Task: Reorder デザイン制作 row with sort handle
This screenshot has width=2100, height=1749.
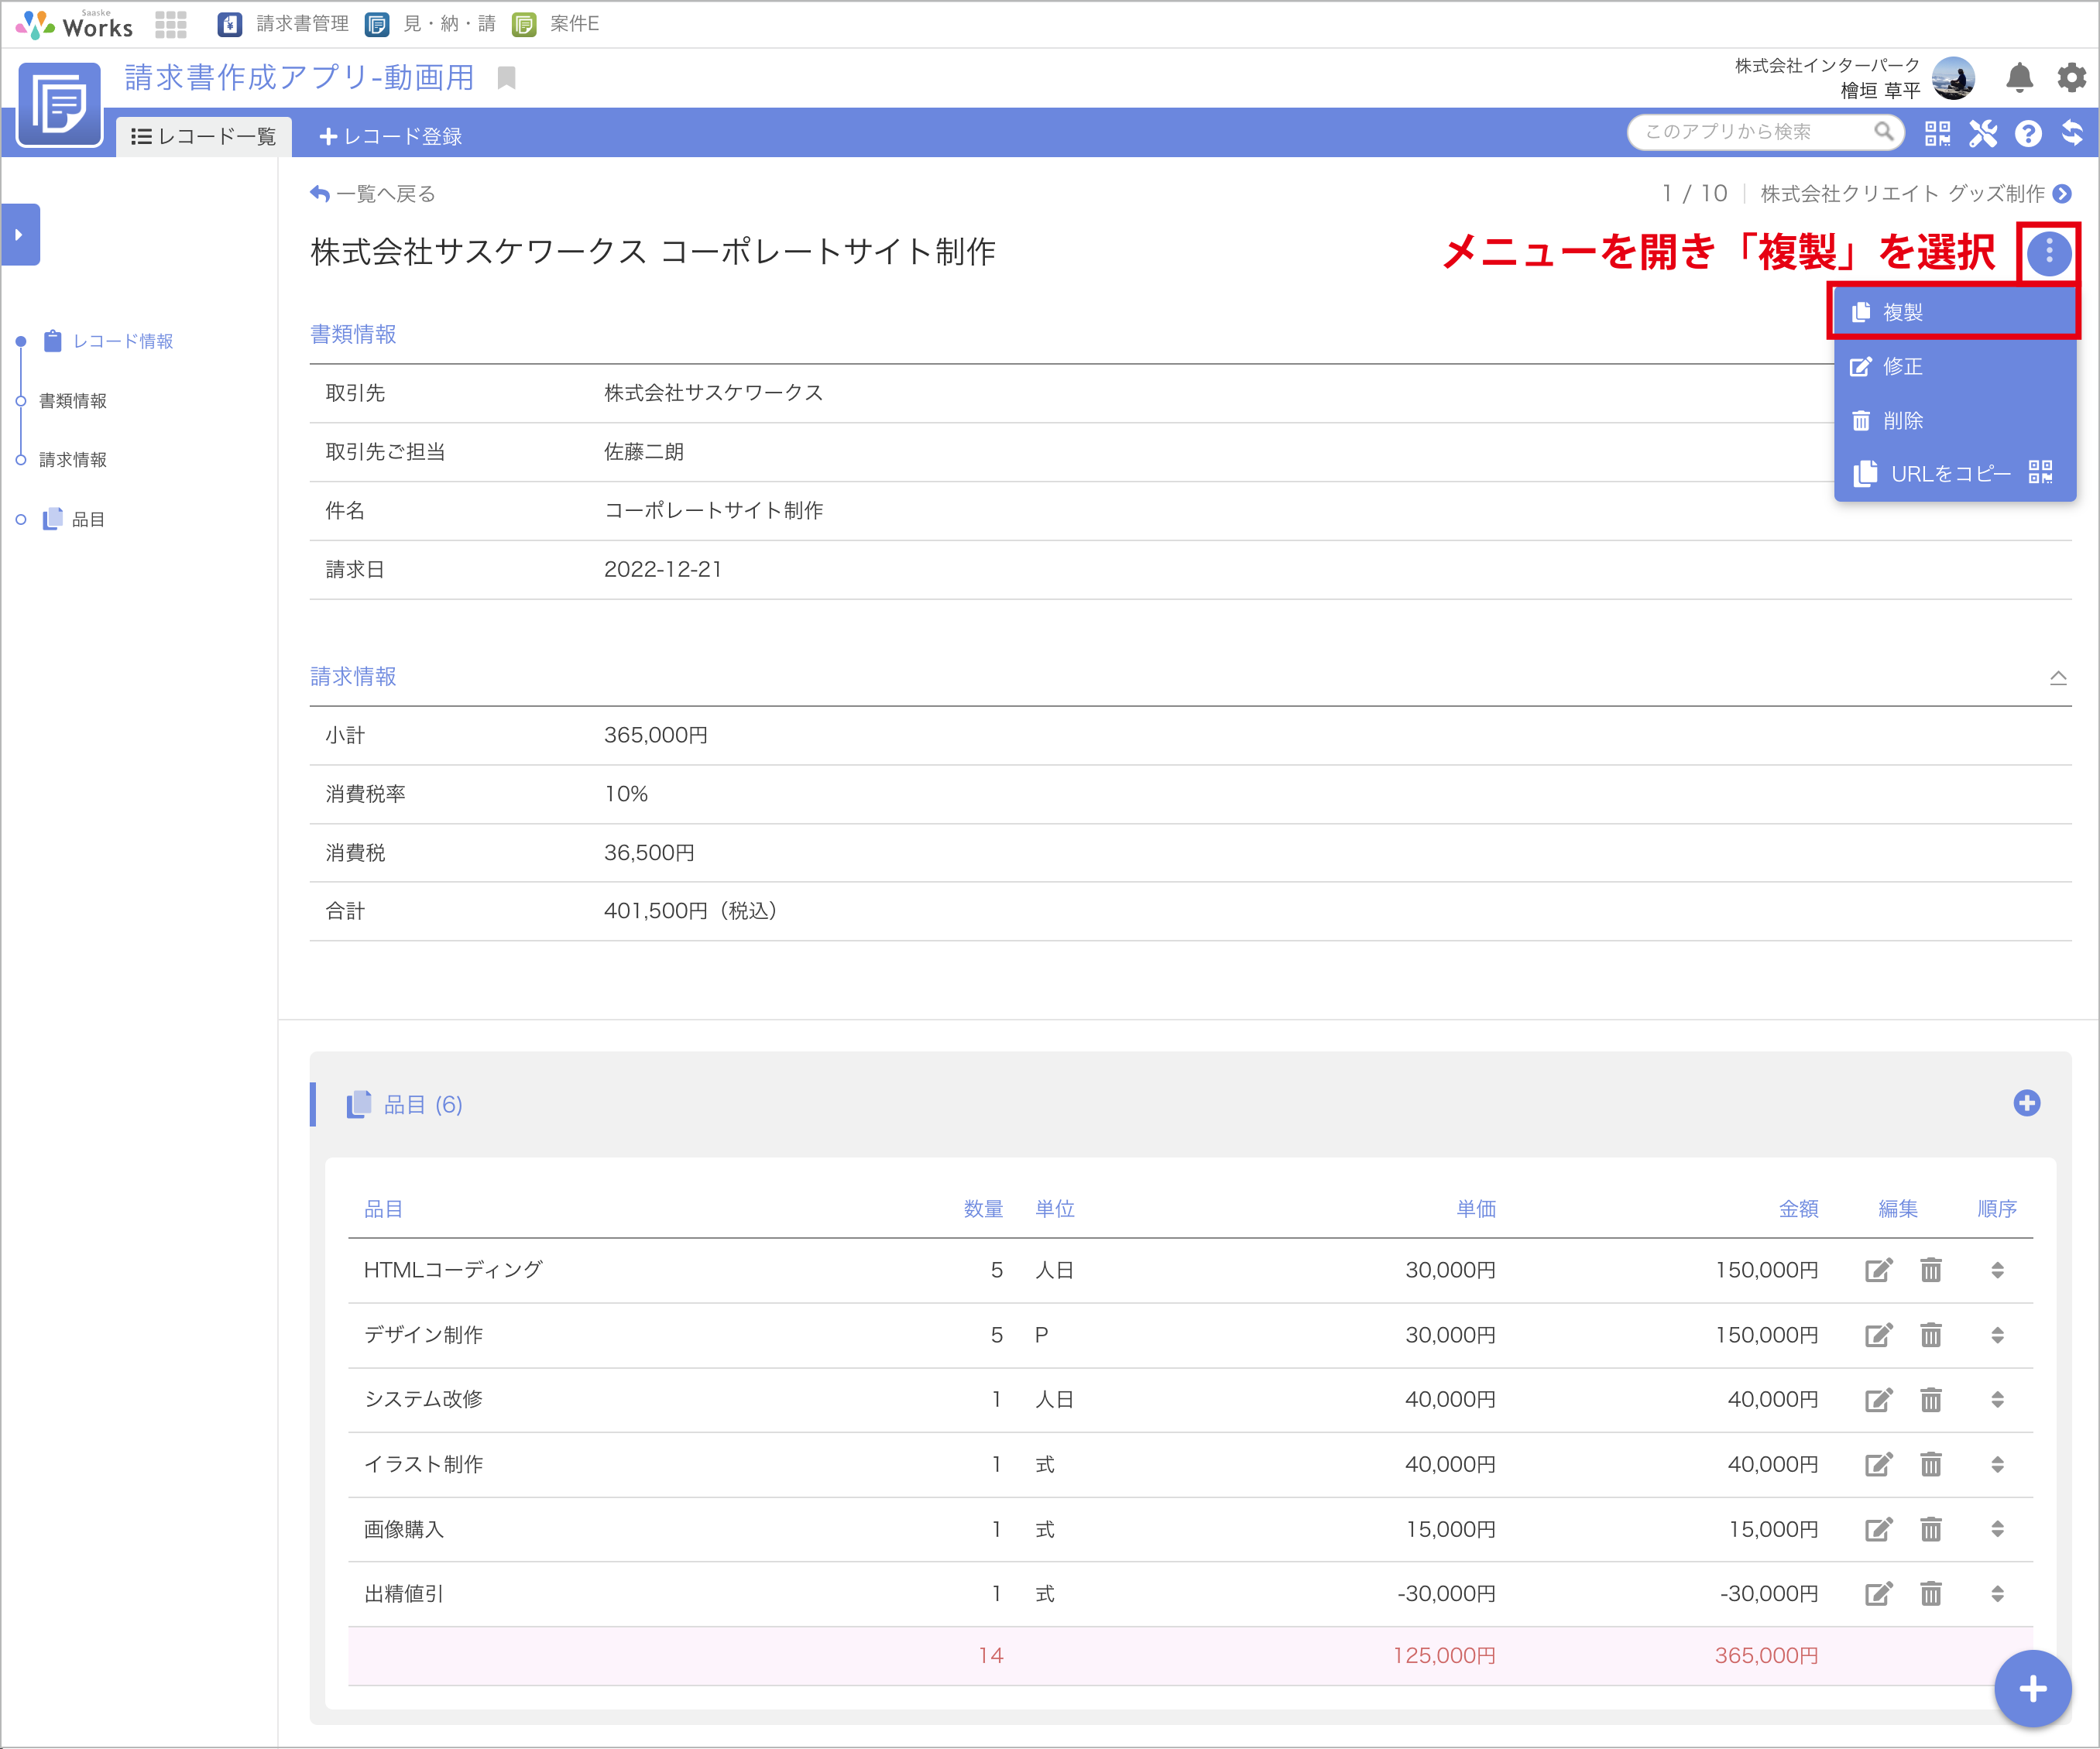Action: [1997, 1335]
